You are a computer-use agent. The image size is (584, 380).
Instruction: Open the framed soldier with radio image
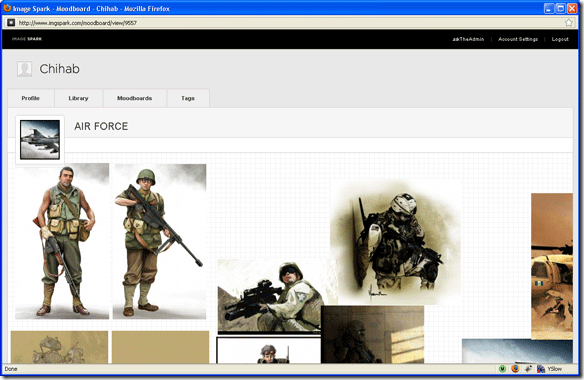[269, 350]
